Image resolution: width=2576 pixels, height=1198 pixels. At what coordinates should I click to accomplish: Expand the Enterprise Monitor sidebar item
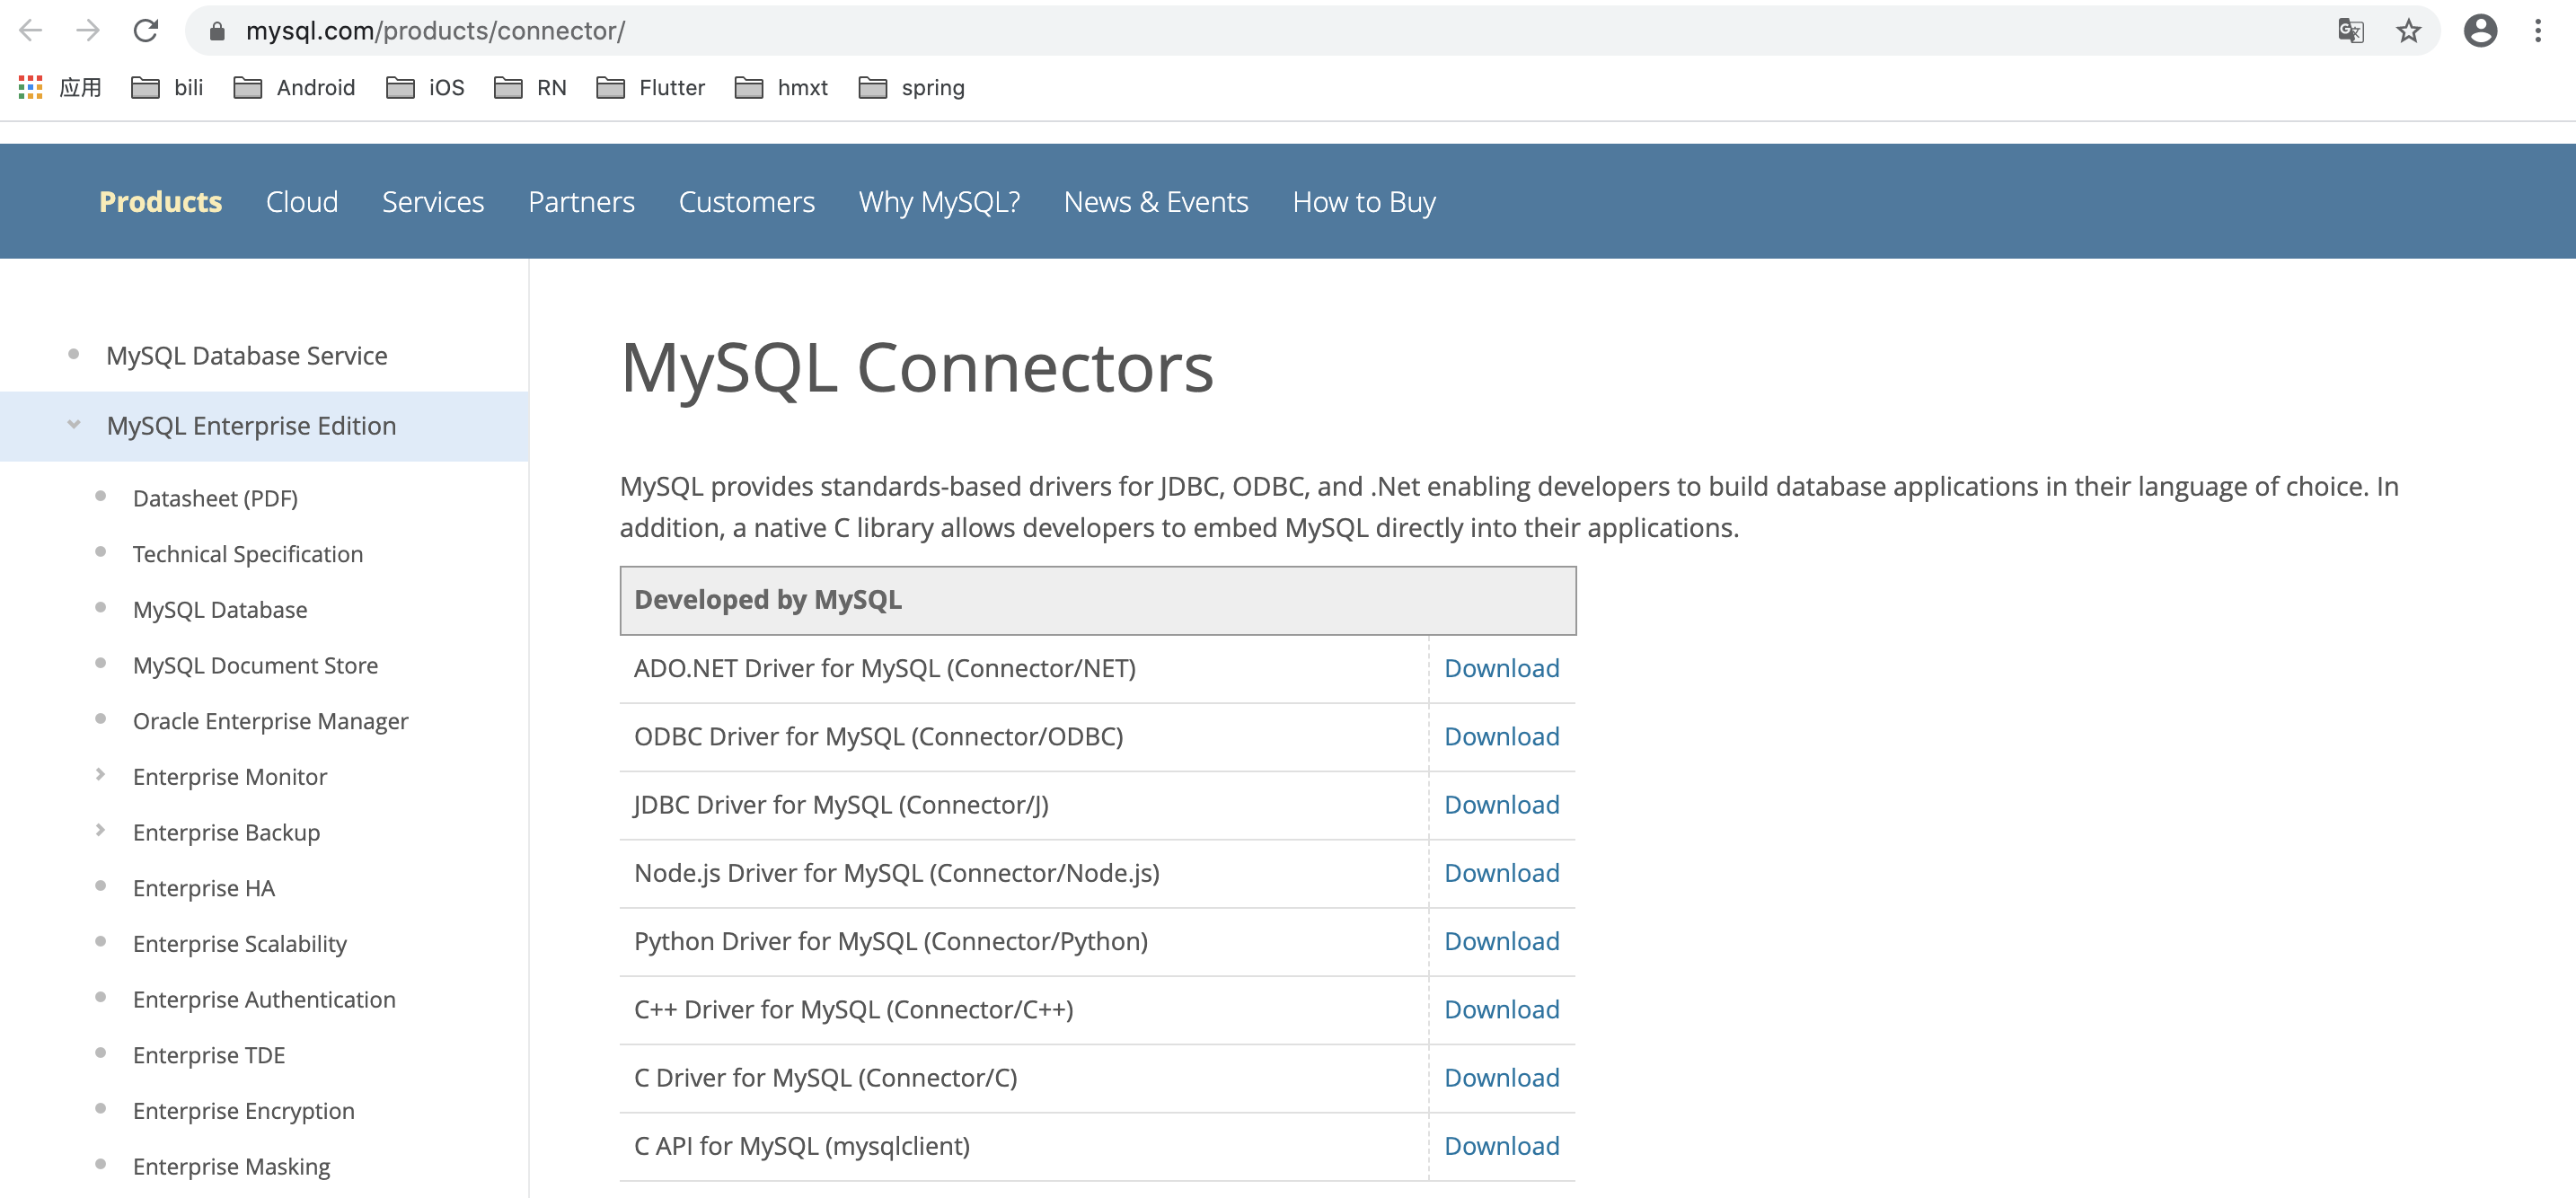[100, 775]
